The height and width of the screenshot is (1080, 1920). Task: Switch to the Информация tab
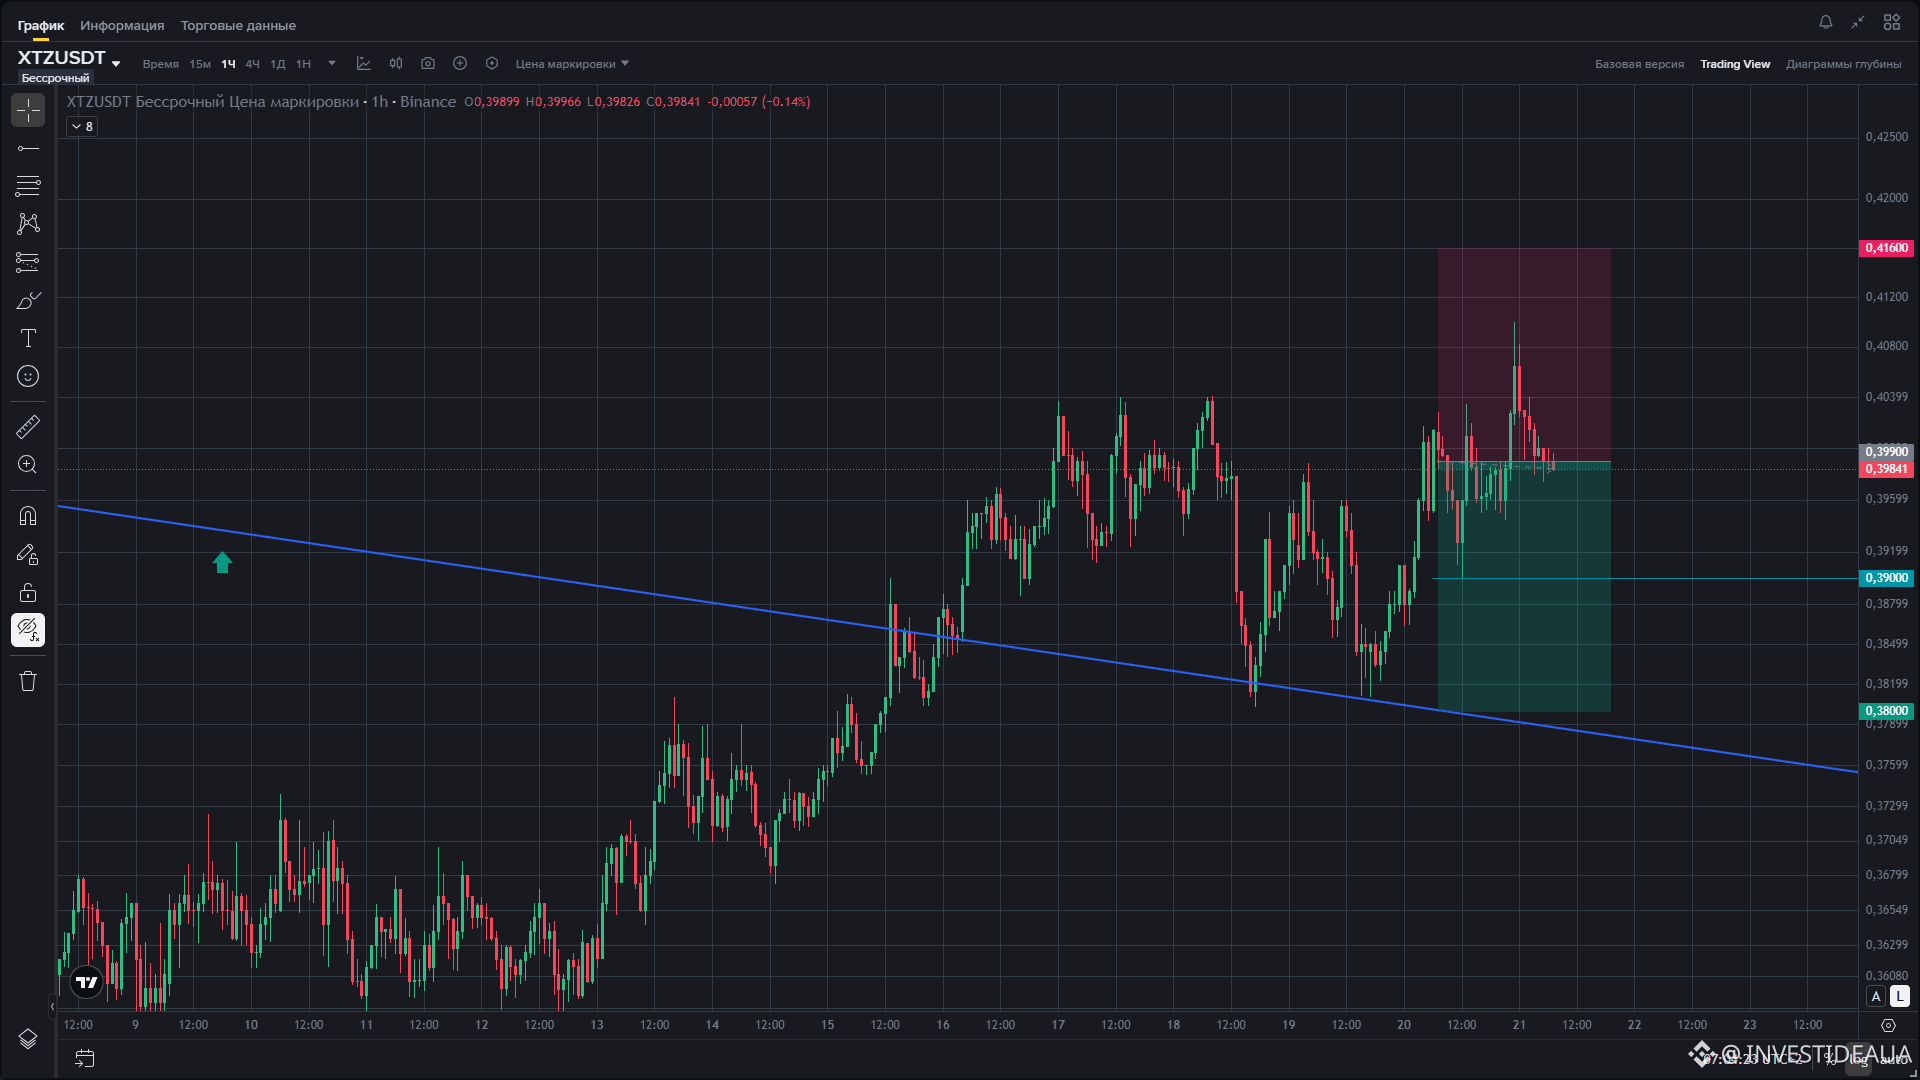pos(122,25)
